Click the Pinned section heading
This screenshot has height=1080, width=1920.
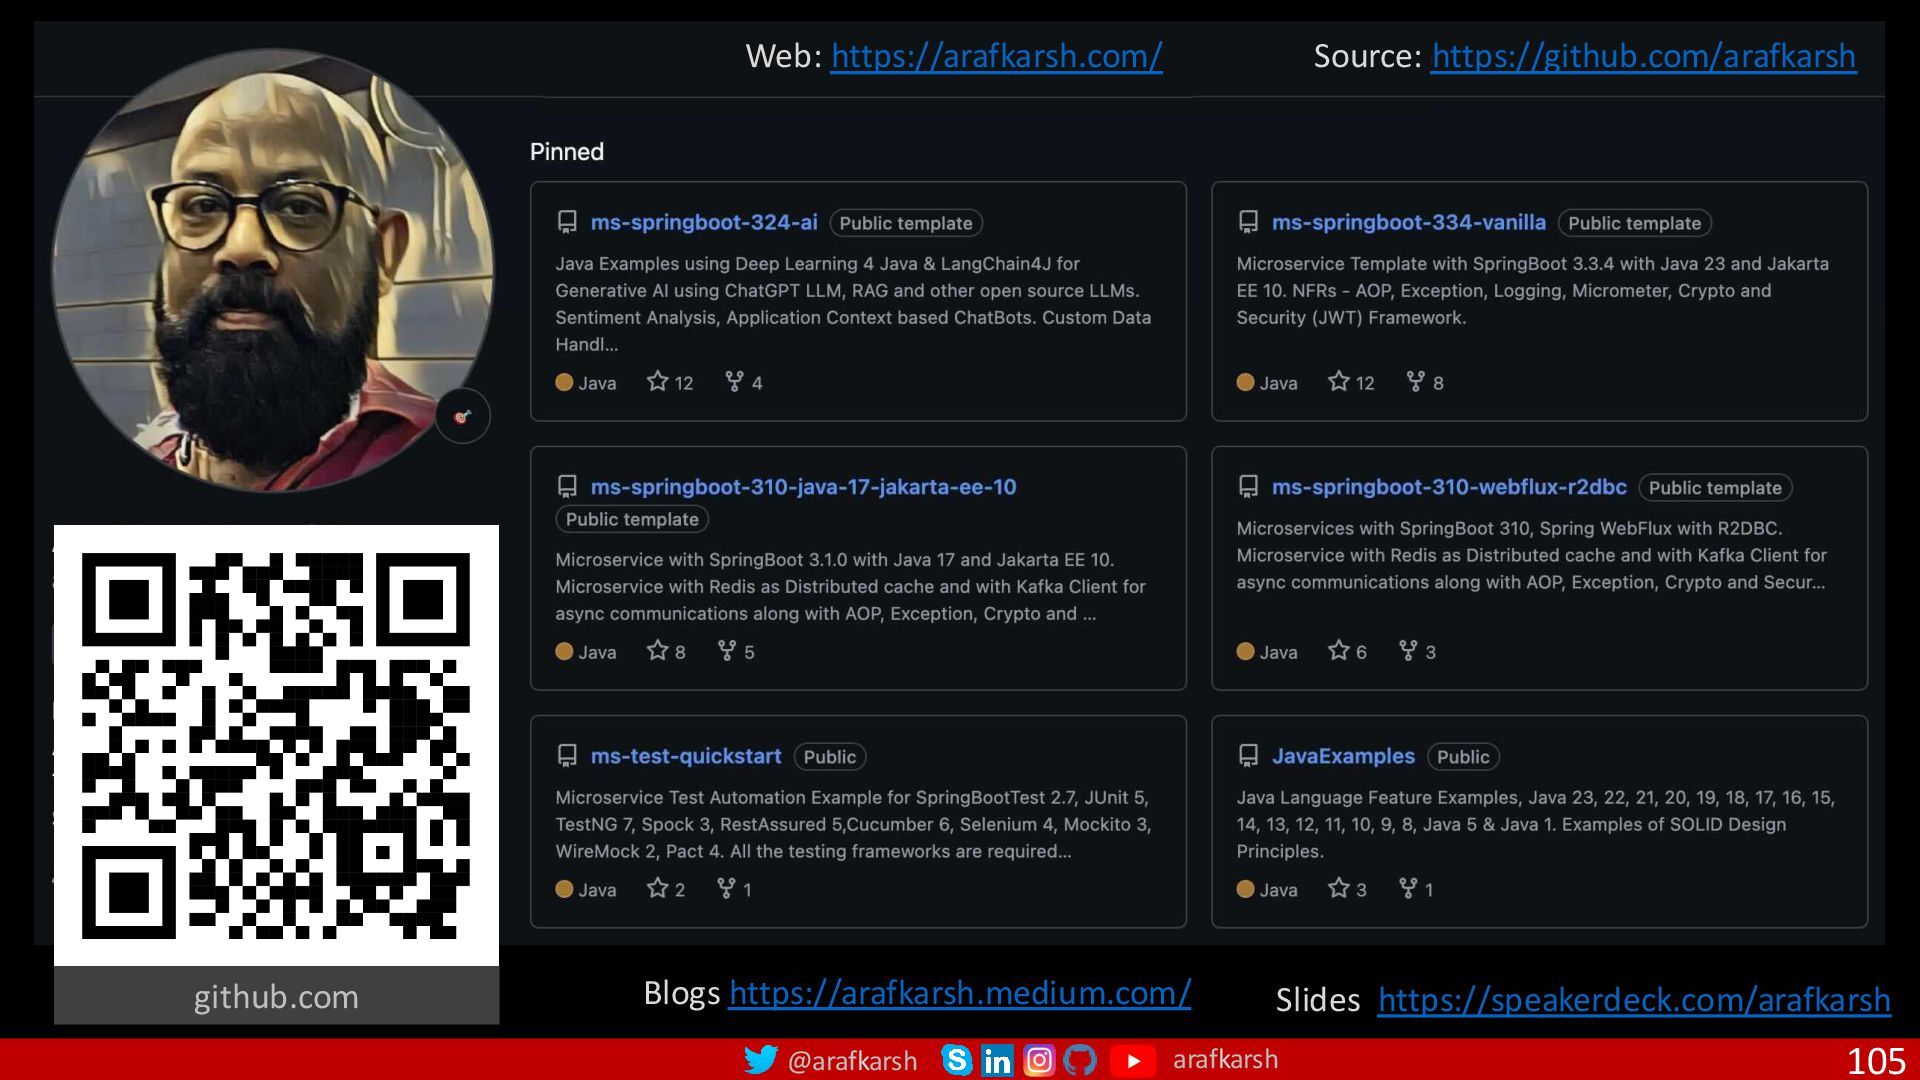[567, 152]
